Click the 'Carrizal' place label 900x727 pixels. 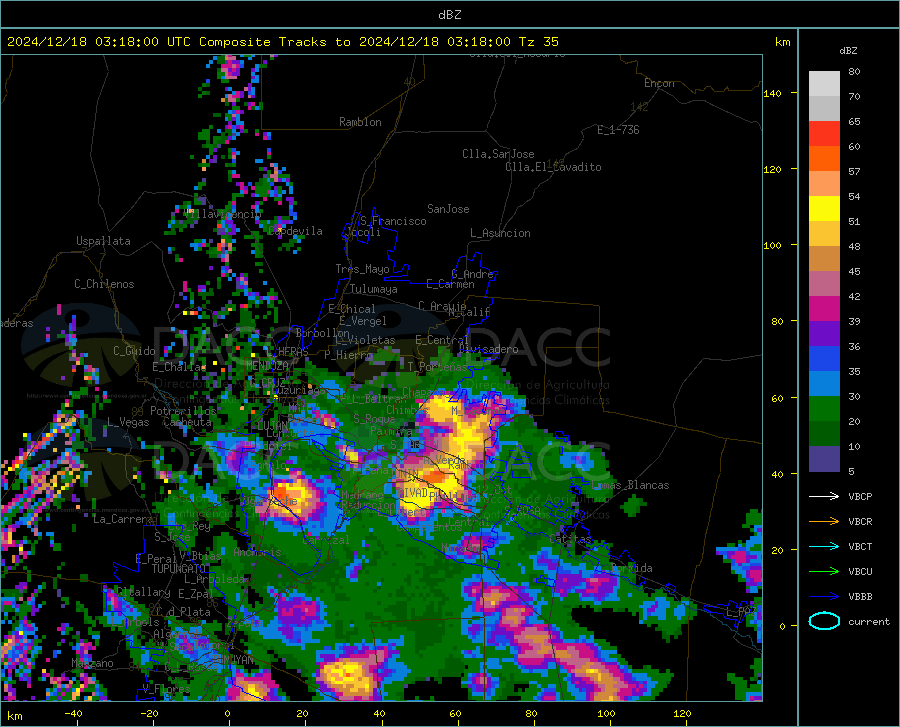[x=325, y=540]
